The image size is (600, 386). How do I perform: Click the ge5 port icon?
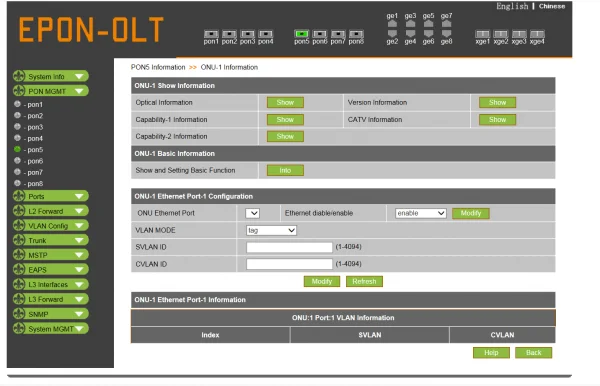tap(429, 23)
